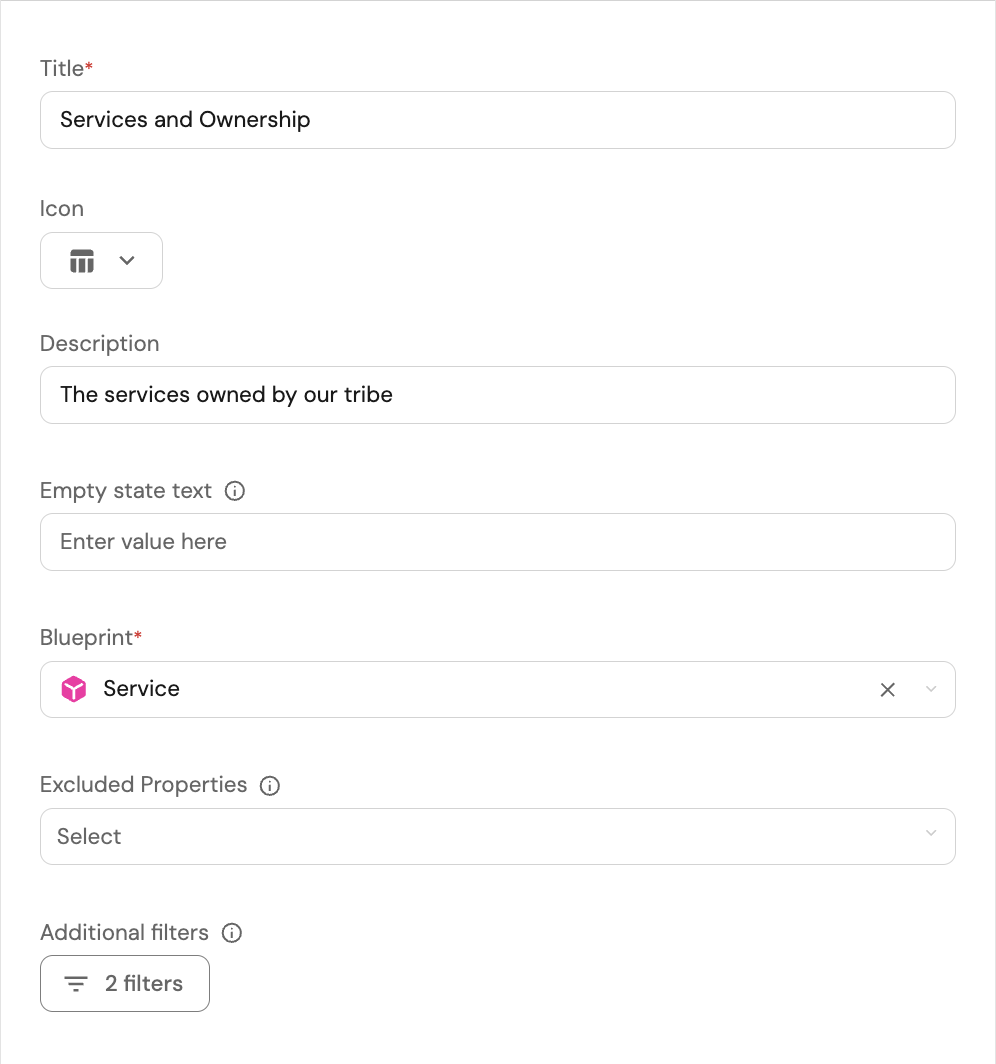
Task: Click the Select placeholder in Excluded Properties
Action: 89,837
